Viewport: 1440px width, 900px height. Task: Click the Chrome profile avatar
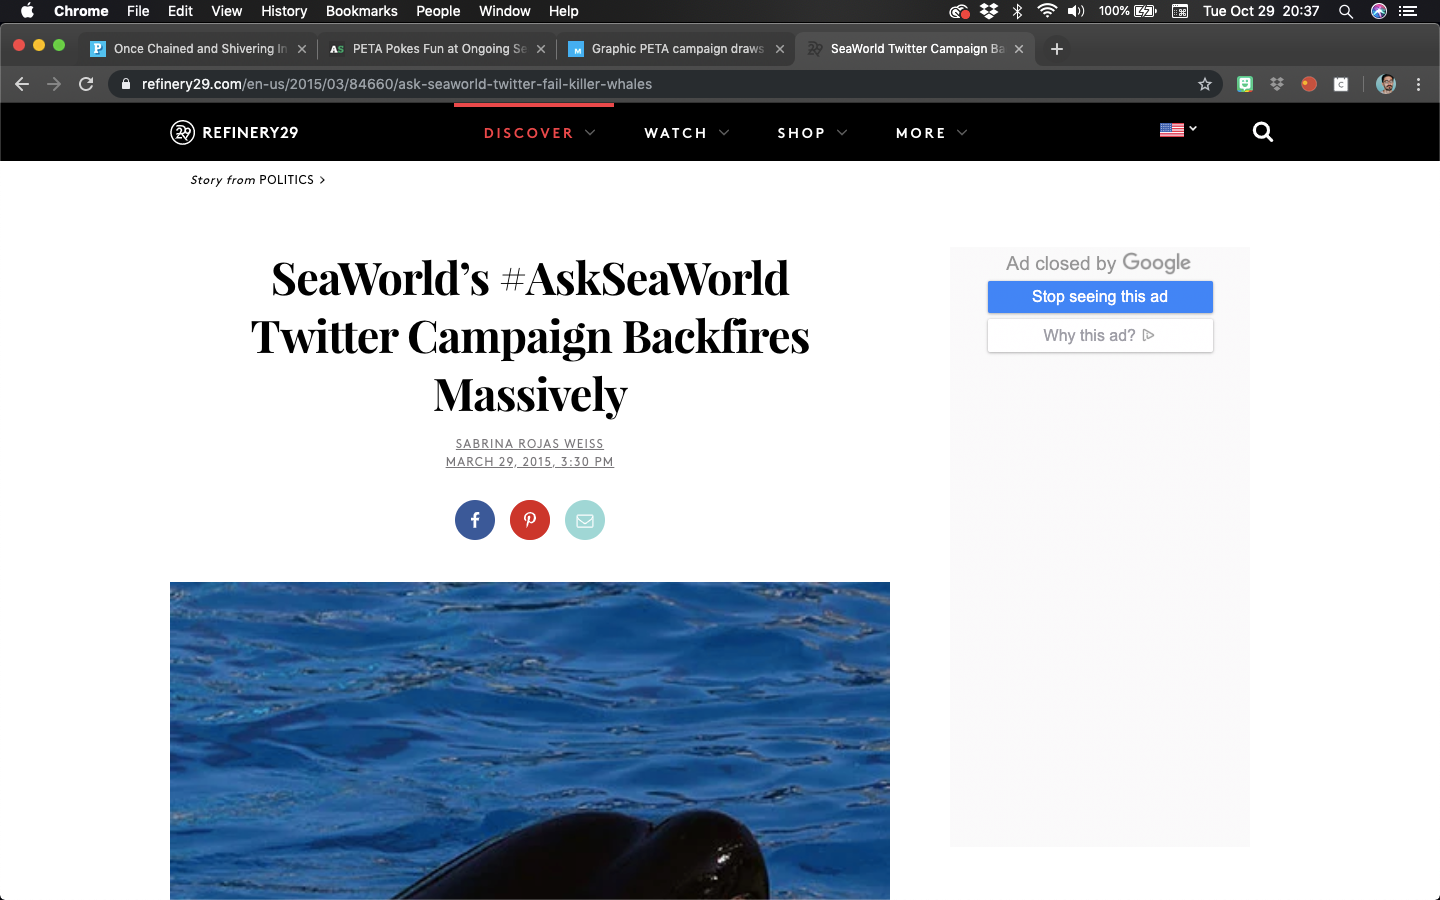pos(1386,84)
